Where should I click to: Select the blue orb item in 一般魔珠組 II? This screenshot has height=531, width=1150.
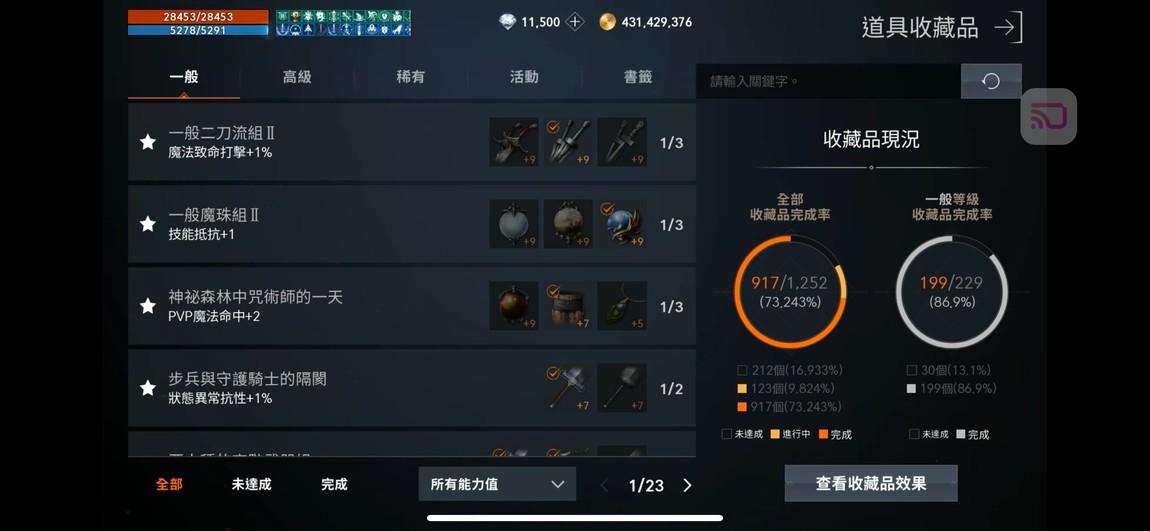click(622, 224)
